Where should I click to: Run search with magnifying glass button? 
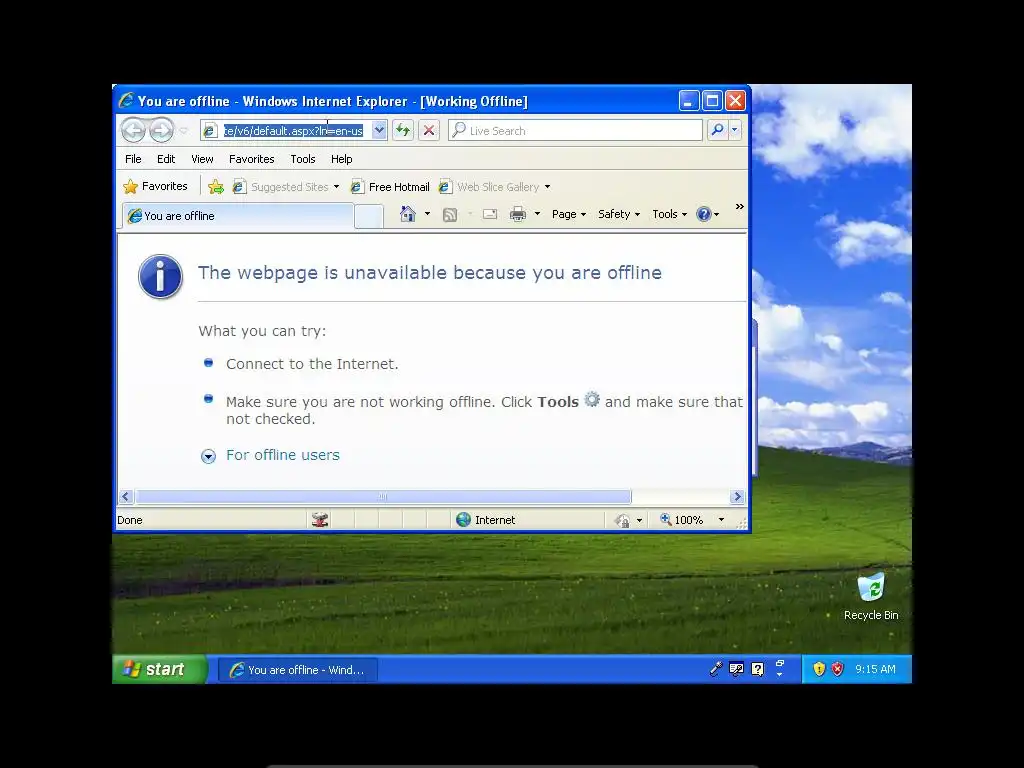718,130
